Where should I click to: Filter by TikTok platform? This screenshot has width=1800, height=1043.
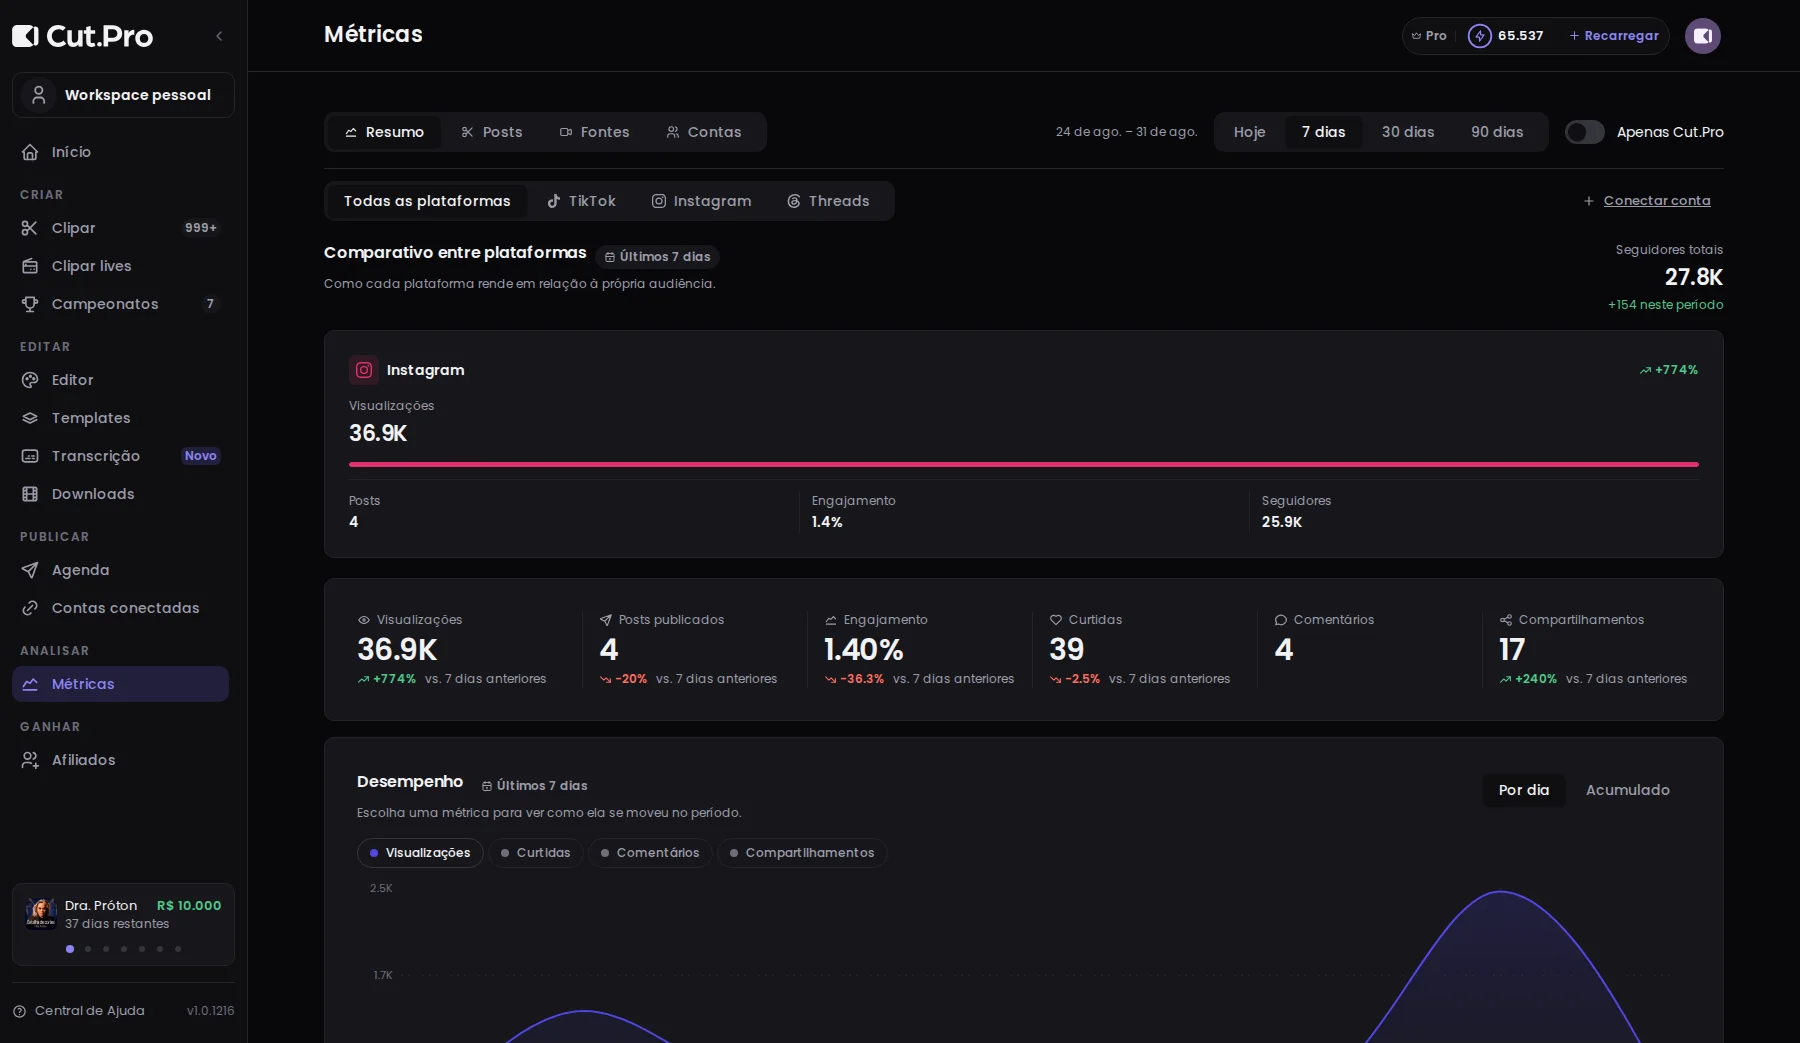tap(581, 201)
